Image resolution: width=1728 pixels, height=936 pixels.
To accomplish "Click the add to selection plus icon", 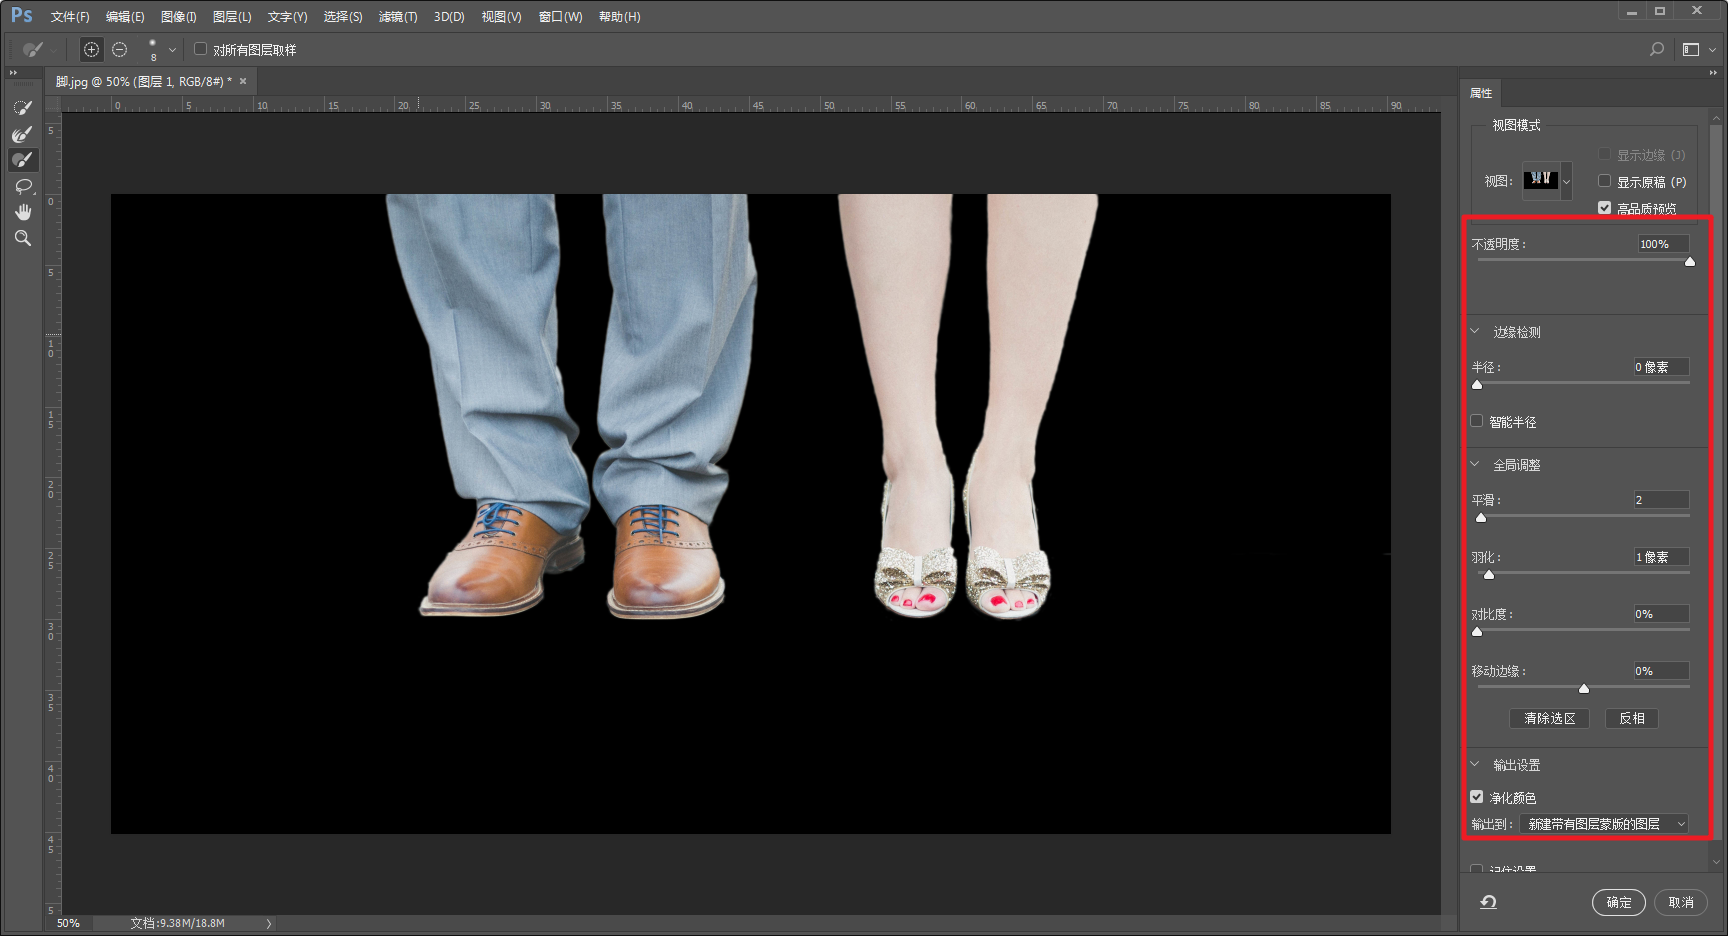I will [91, 49].
